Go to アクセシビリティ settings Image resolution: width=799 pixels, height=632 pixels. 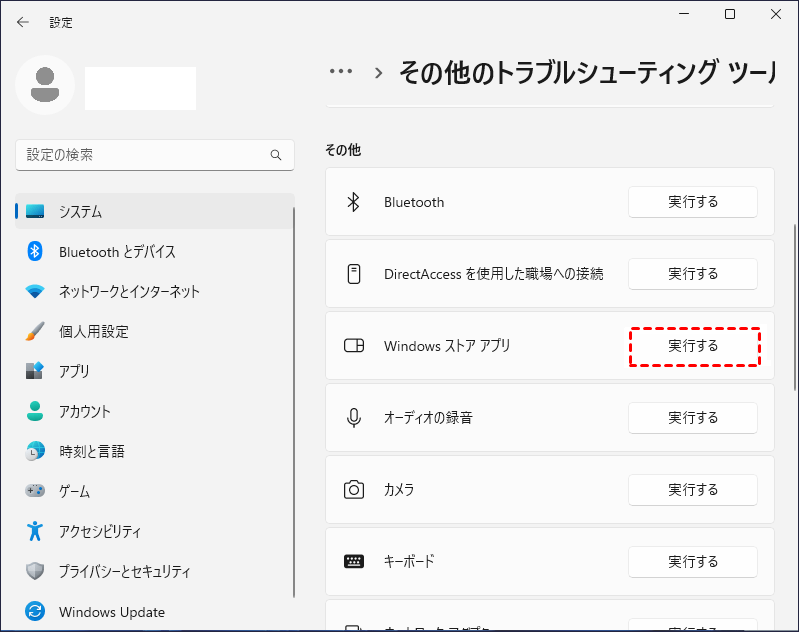coord(100,532)
